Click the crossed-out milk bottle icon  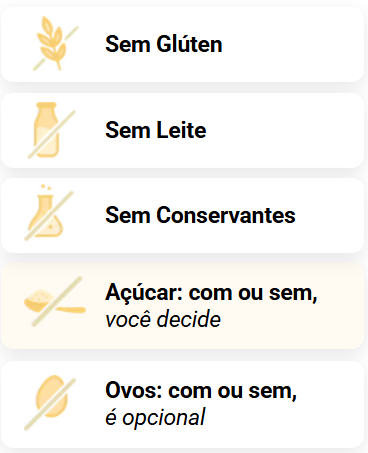[52, 130]
